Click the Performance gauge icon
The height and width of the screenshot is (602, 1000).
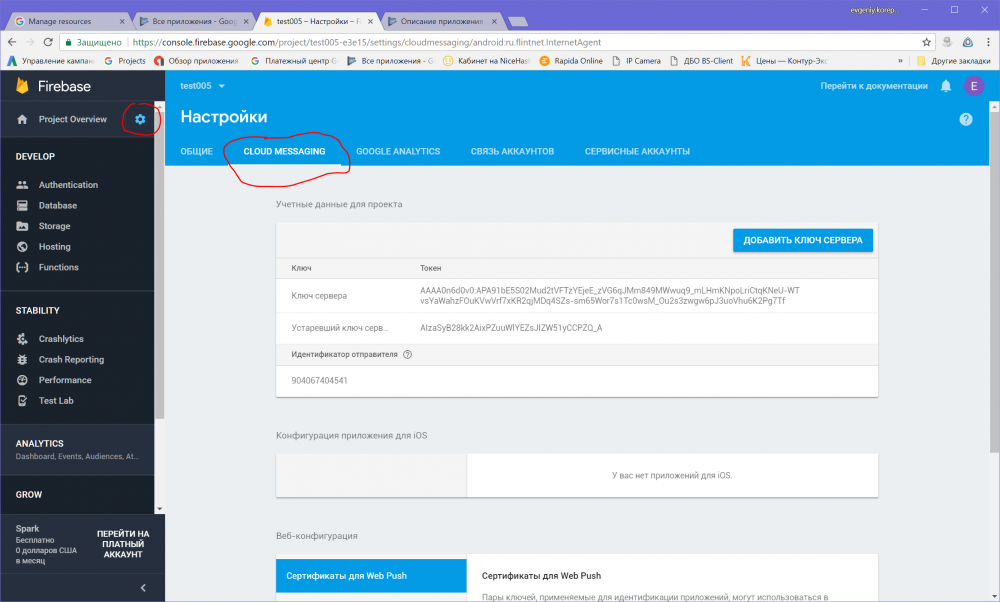[x=22, y=380]
